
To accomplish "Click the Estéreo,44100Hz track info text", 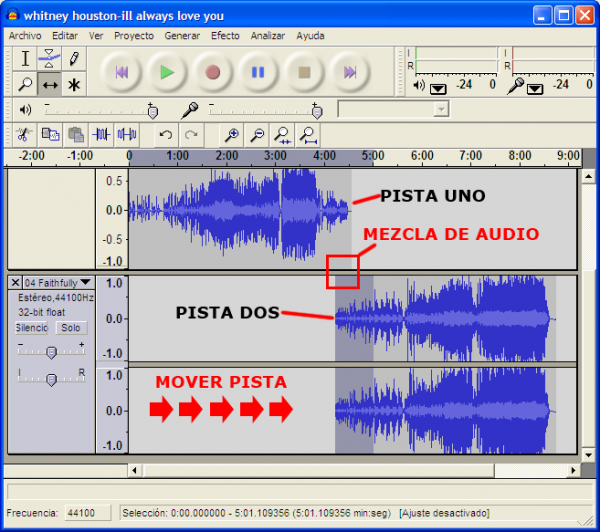I will pos(56,297).
